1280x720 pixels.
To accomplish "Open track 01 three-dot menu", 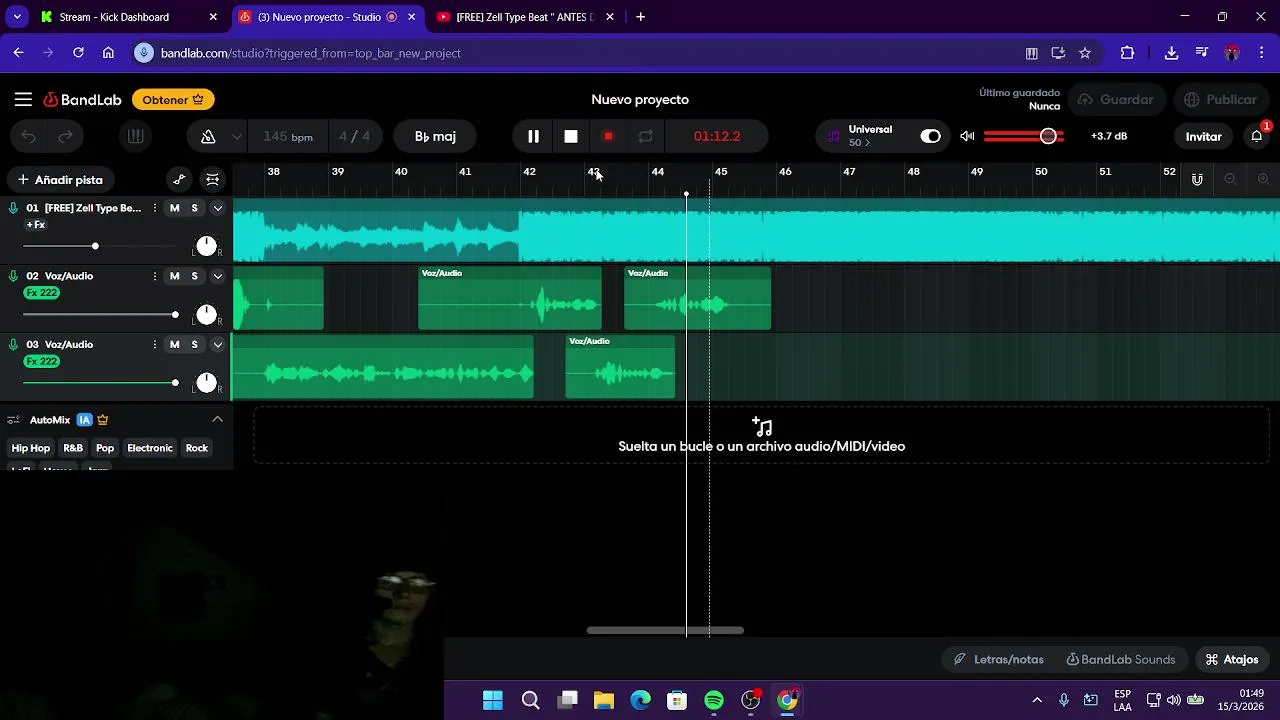I will [154, 208].
